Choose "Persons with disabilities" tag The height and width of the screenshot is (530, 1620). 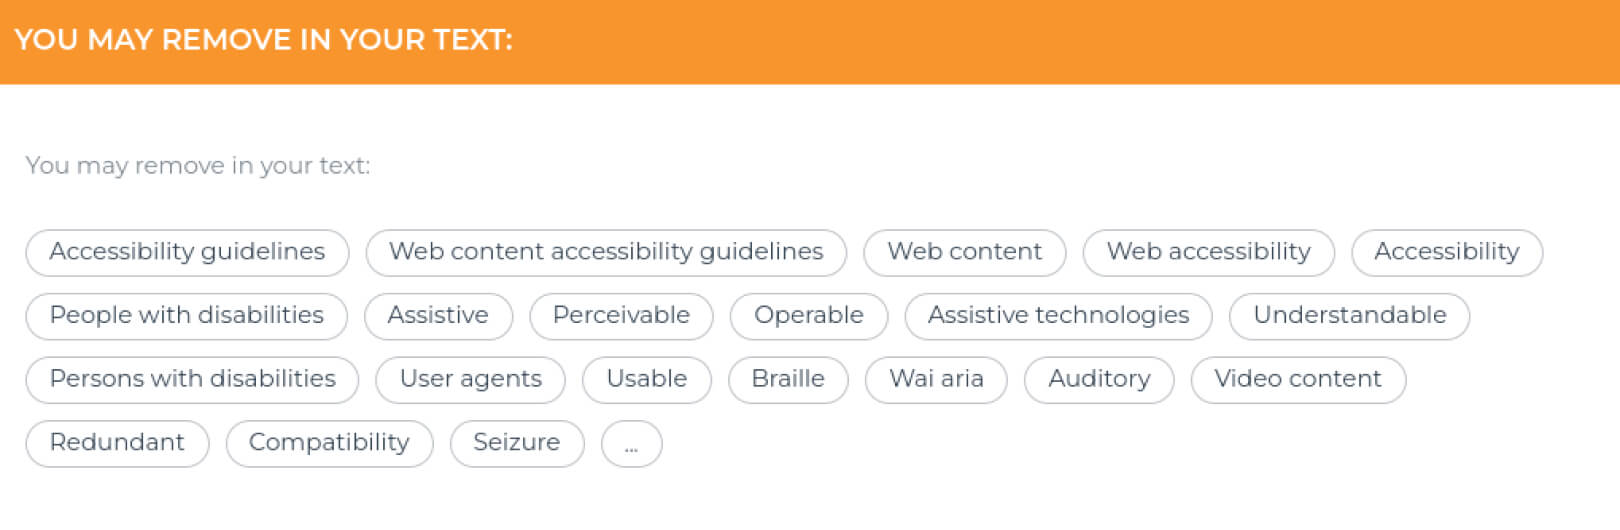coord(192,380)
